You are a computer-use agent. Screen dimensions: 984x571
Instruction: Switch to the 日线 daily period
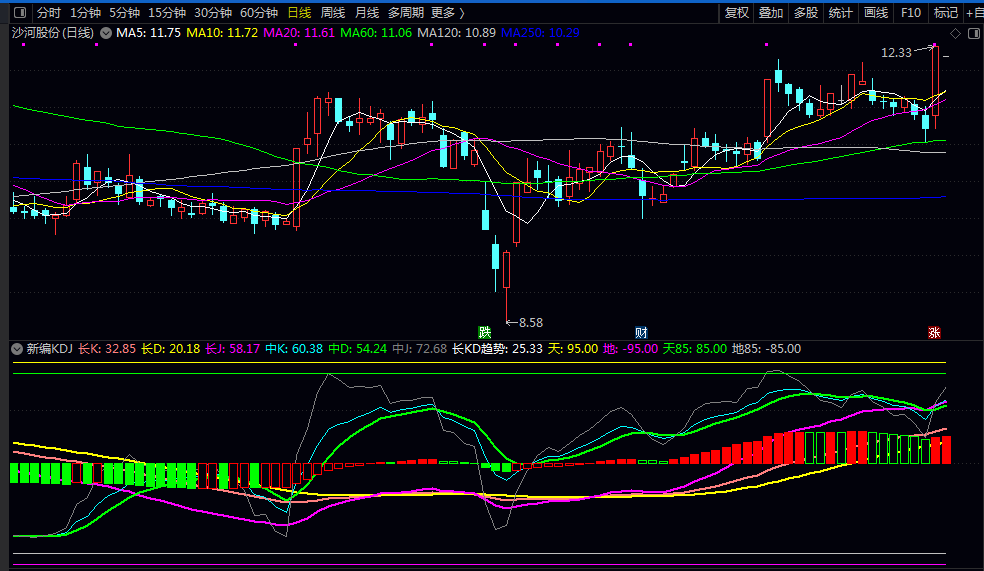click(x=299, y=13)
